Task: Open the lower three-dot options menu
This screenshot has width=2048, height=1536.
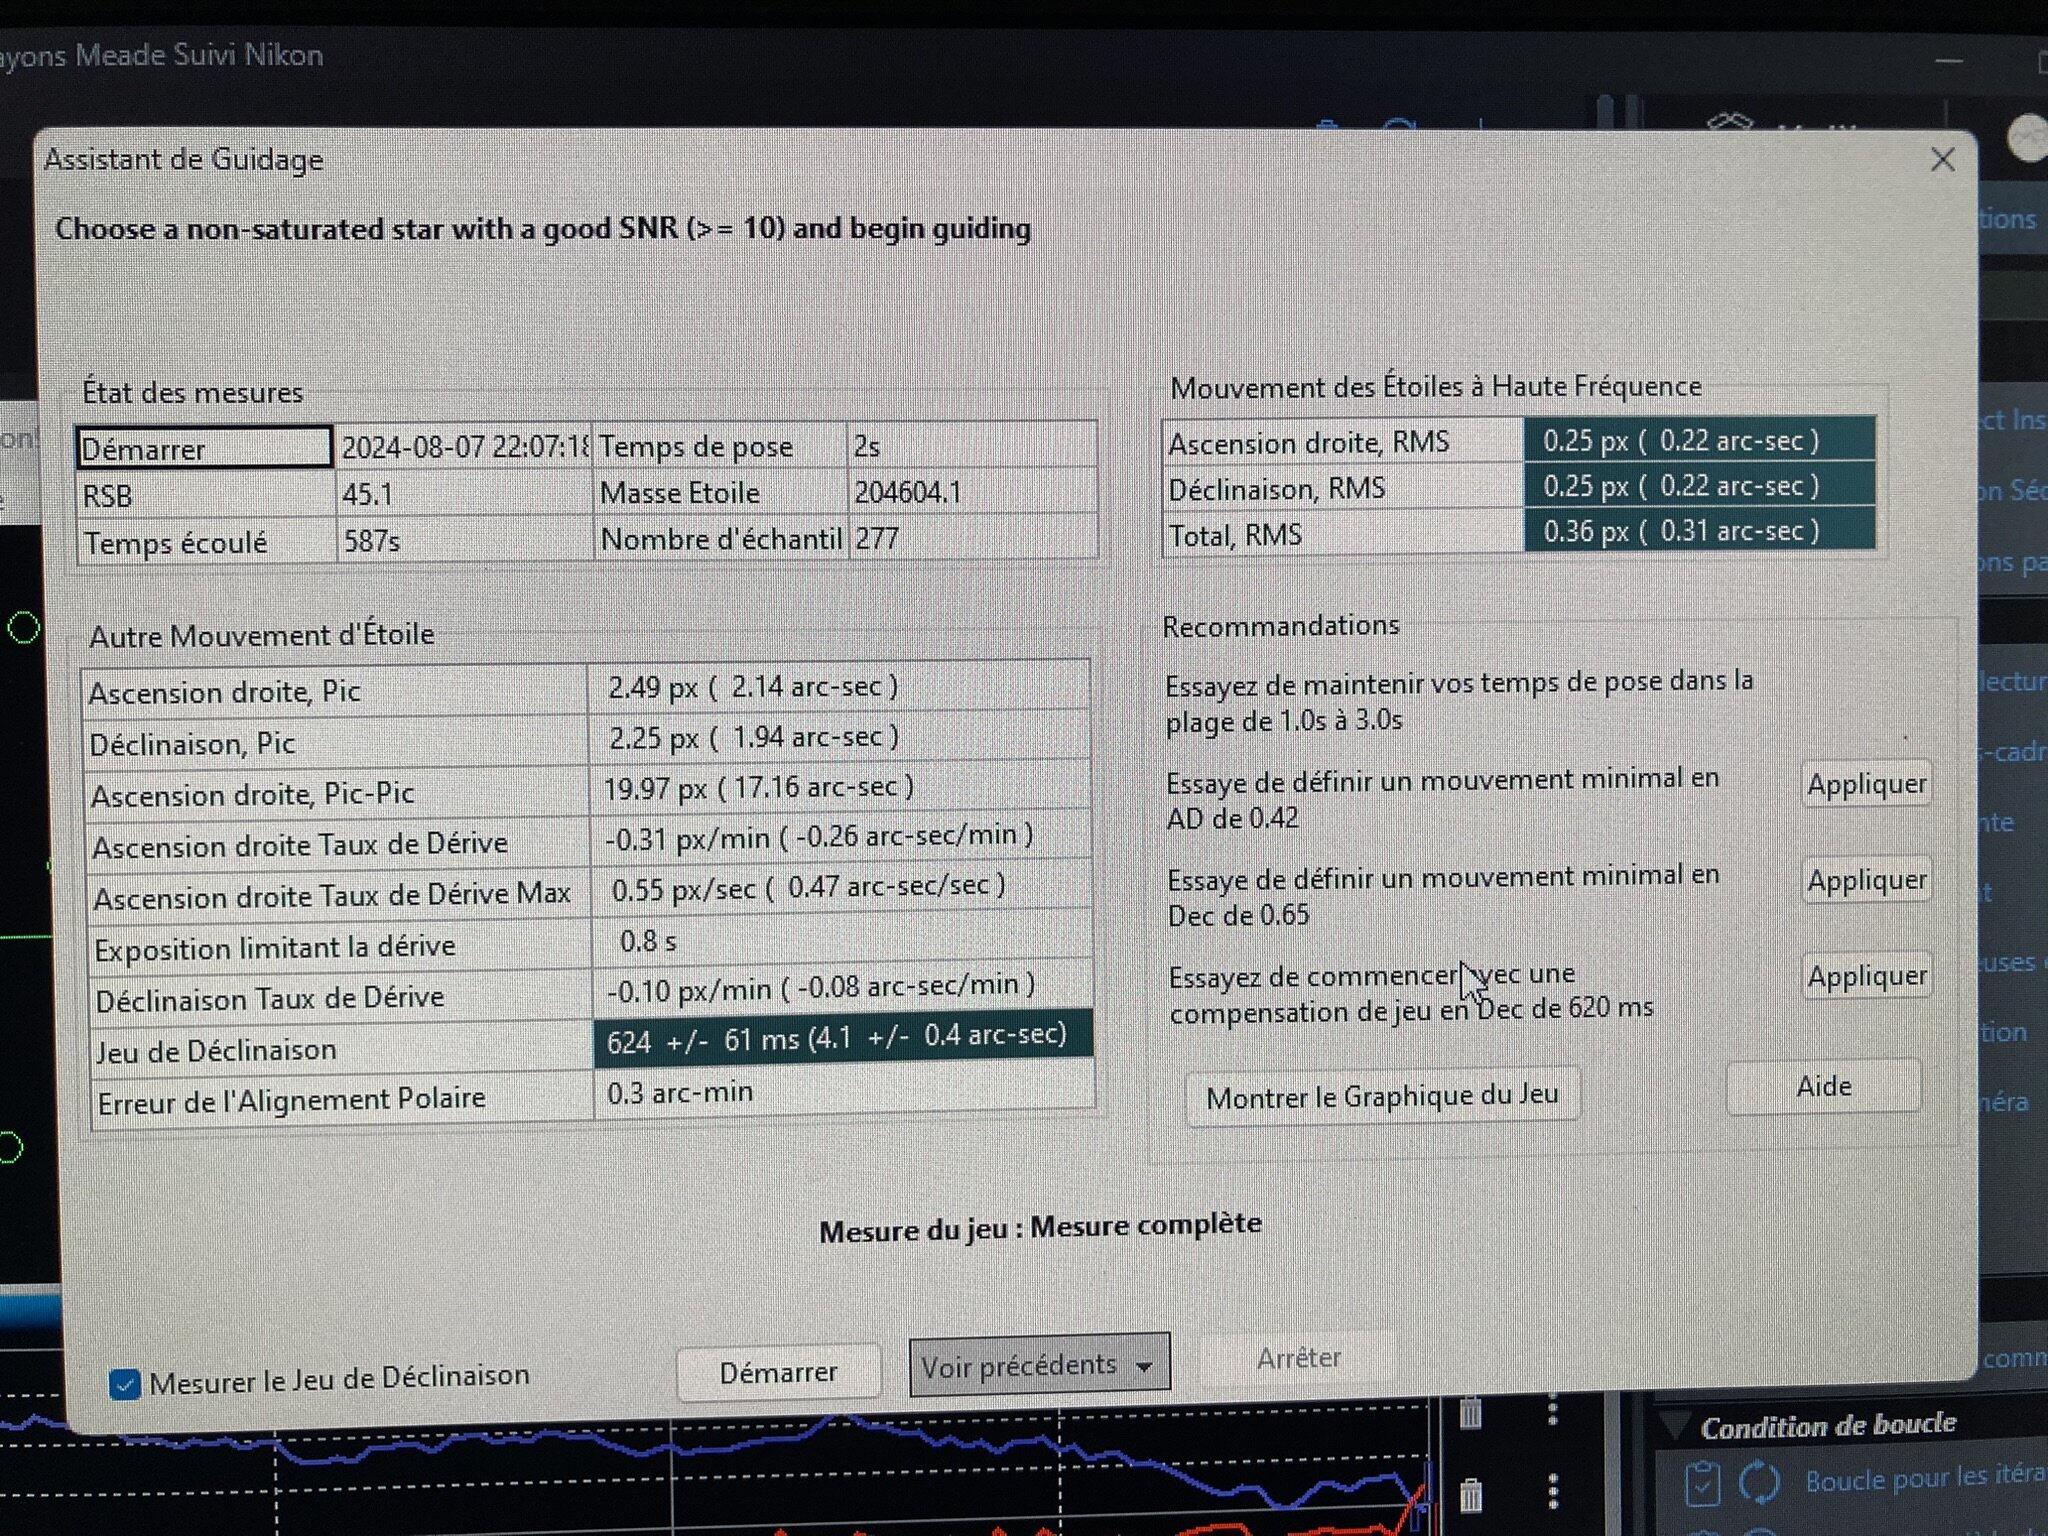Action: [x=1553, y=1492]
